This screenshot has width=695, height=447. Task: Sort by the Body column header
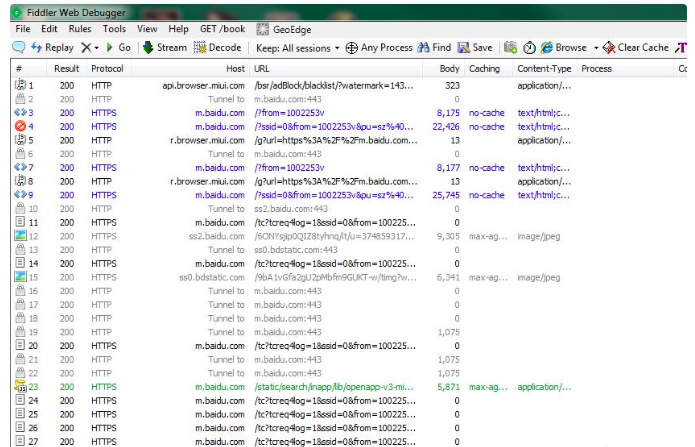(x=444, y=69)
